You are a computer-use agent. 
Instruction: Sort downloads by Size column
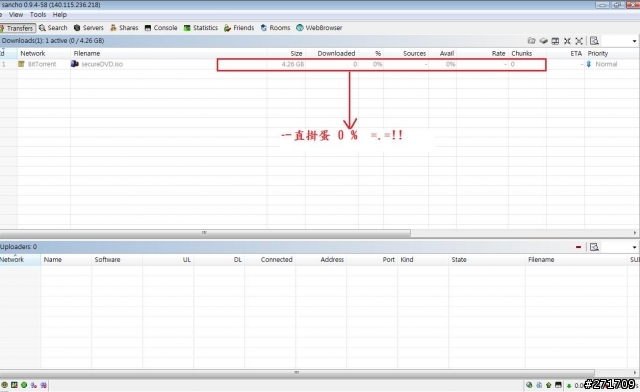pyautogui.click(x=286, y=53)
